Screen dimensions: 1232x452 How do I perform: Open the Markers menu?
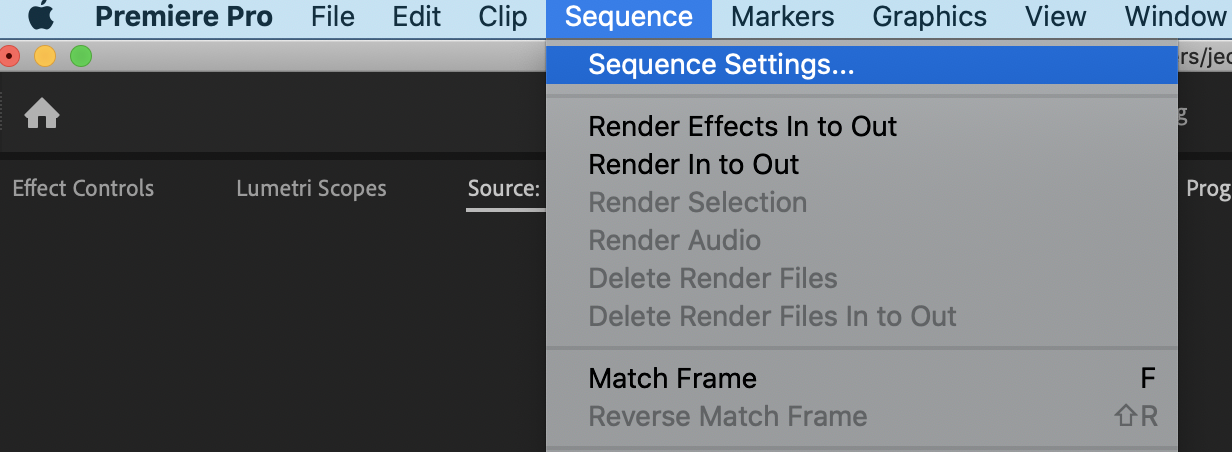pos(782,17)
